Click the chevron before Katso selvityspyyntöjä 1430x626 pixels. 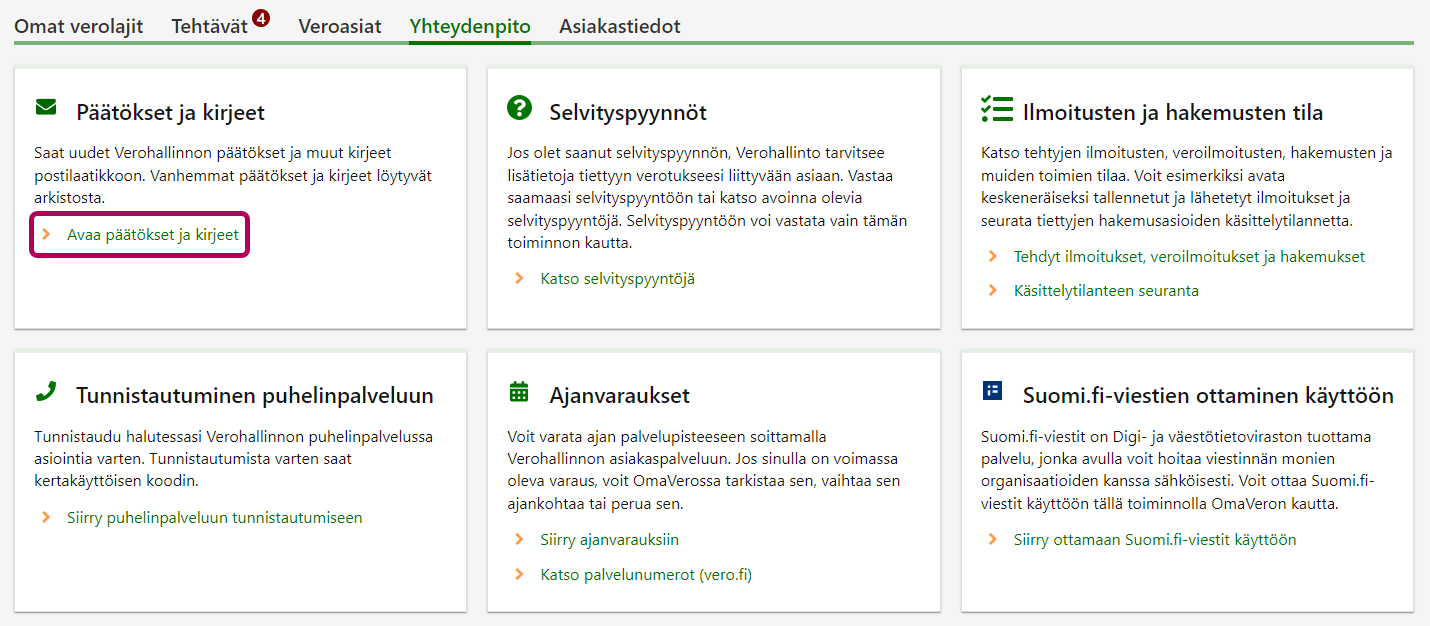(x=519, y=279)
